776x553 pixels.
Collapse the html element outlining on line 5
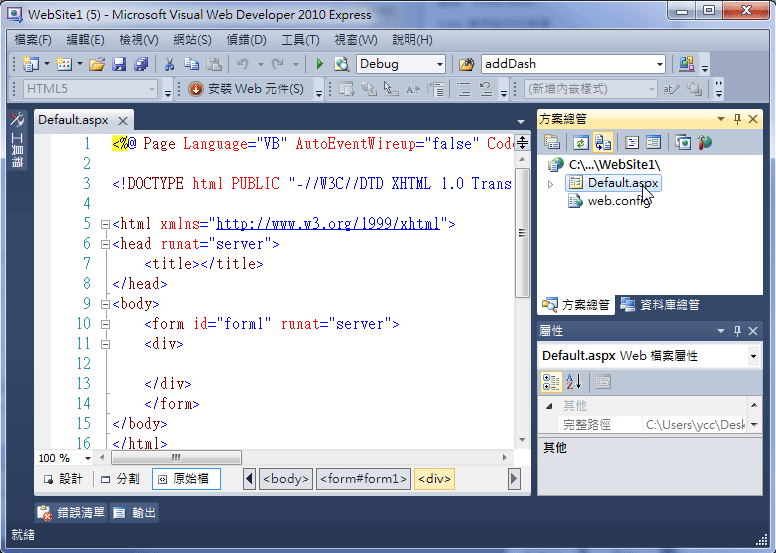click(x=105, y=224)
